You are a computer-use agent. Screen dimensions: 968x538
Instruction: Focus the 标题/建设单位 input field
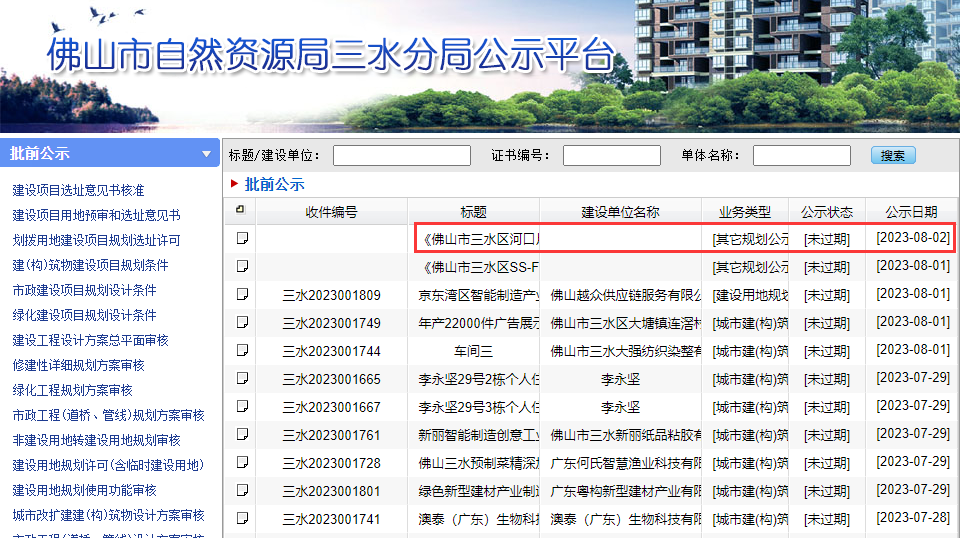click(x=402, y=156)
